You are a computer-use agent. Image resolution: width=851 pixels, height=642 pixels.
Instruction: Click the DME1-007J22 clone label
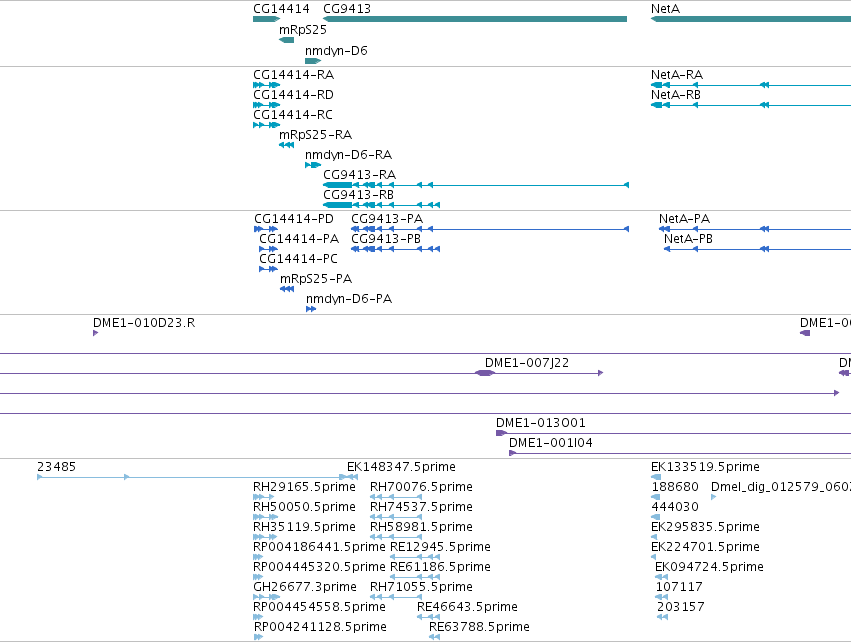(527, 363)
